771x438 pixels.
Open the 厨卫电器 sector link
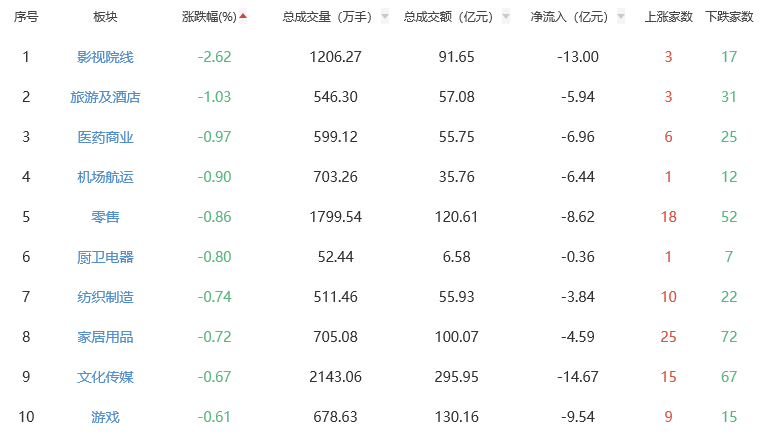pos(105,257)
